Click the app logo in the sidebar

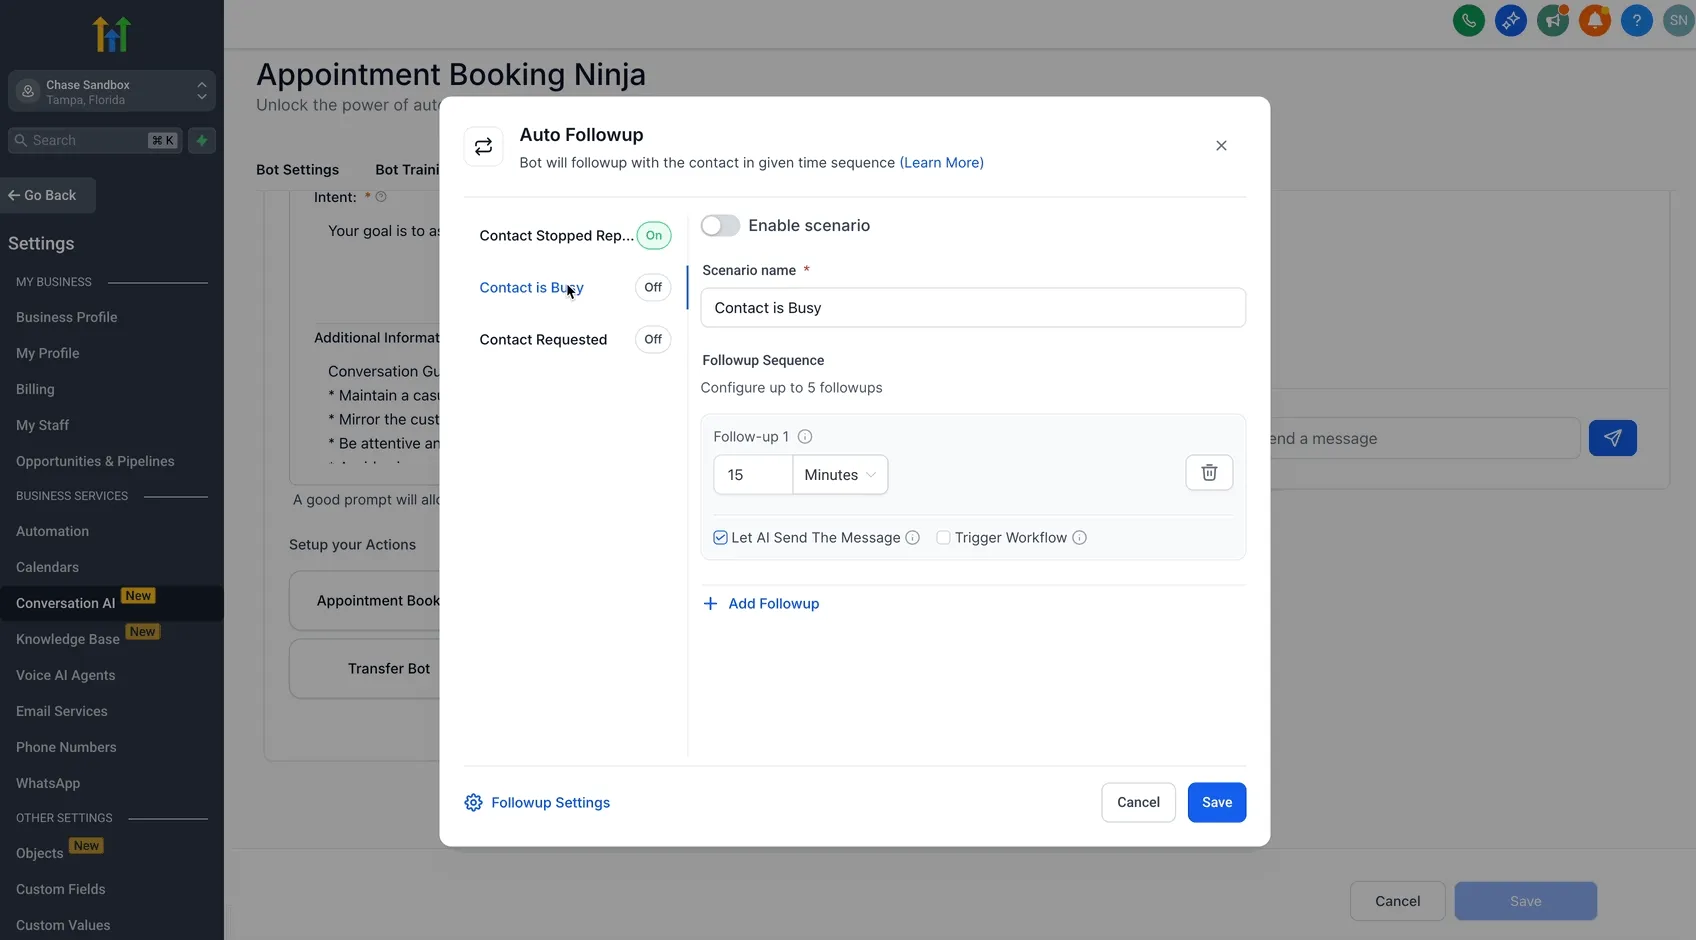(x=112, y=34)
